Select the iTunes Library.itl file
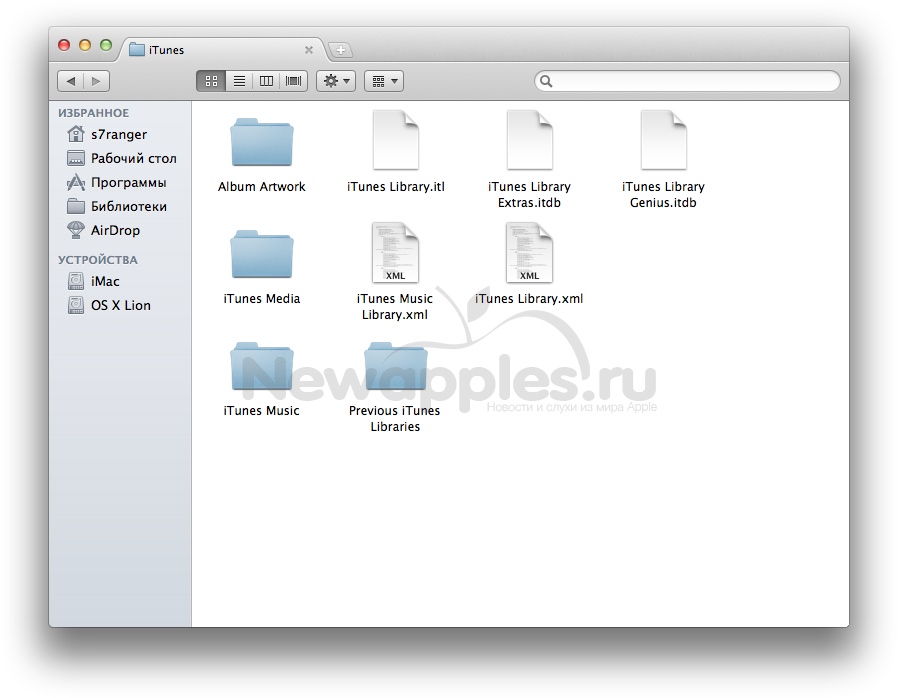The width and height of the screenshot is (898, 698). [395, 142]
